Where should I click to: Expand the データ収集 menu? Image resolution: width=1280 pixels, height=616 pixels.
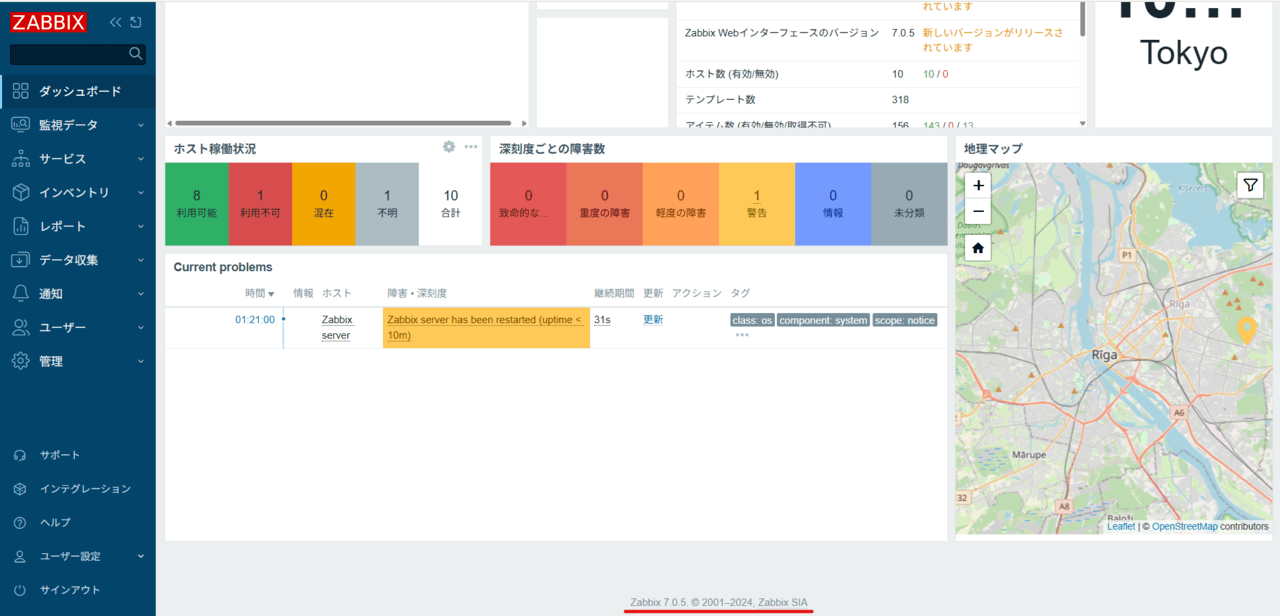[x=78, y=260]
